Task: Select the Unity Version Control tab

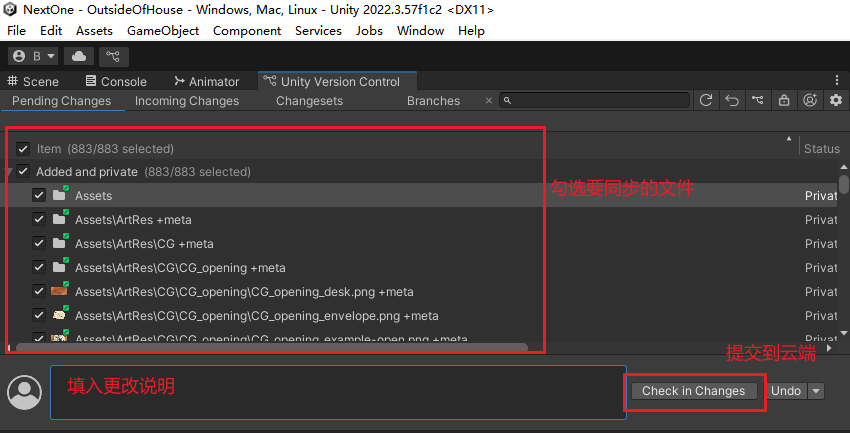Action: [337, 81]
